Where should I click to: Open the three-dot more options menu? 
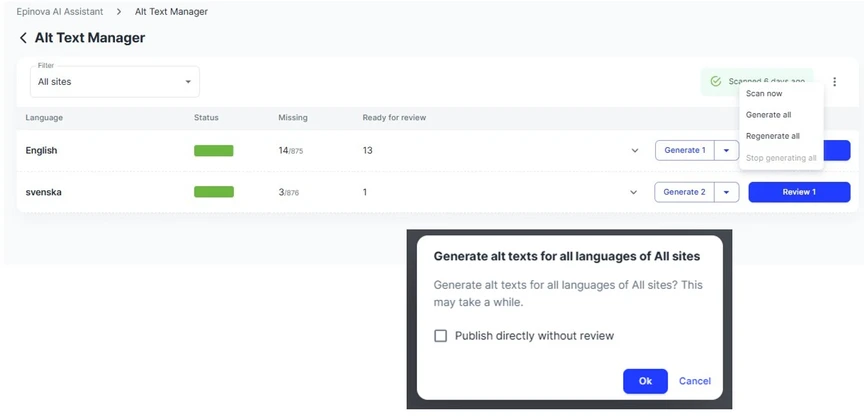point(834,82)
